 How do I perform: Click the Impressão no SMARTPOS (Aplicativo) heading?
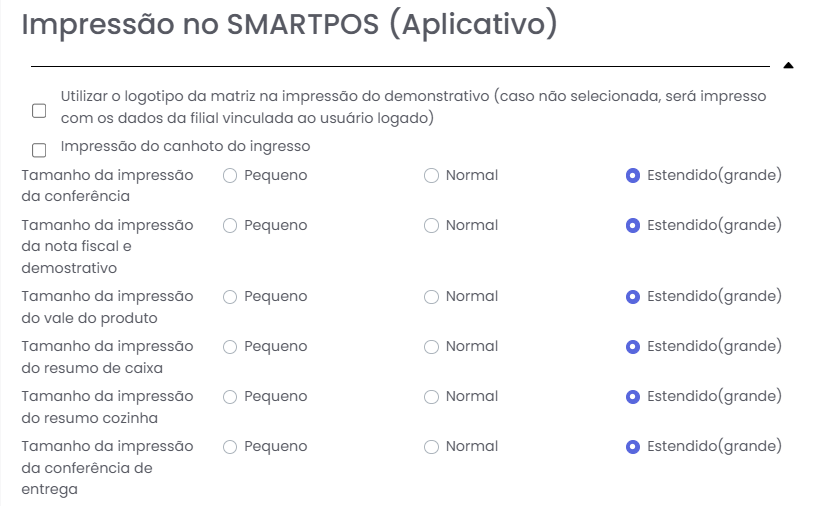288,25
